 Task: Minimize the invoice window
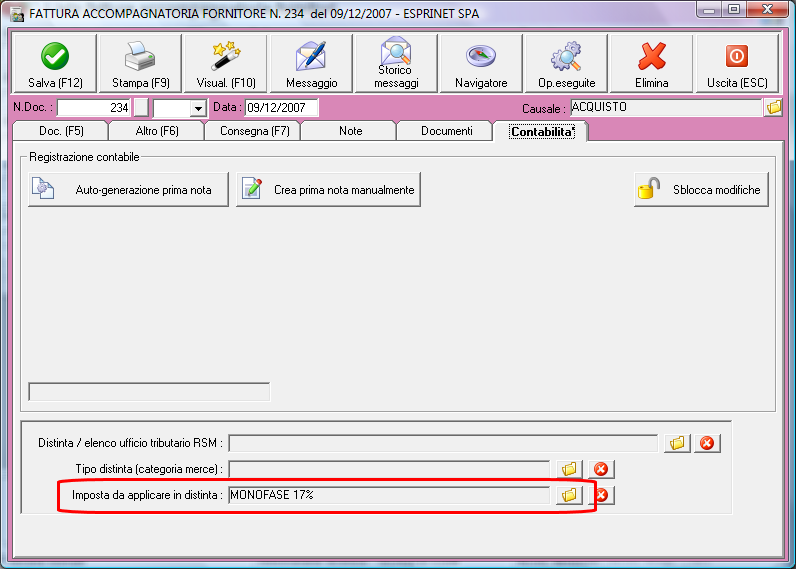point(709,10)
